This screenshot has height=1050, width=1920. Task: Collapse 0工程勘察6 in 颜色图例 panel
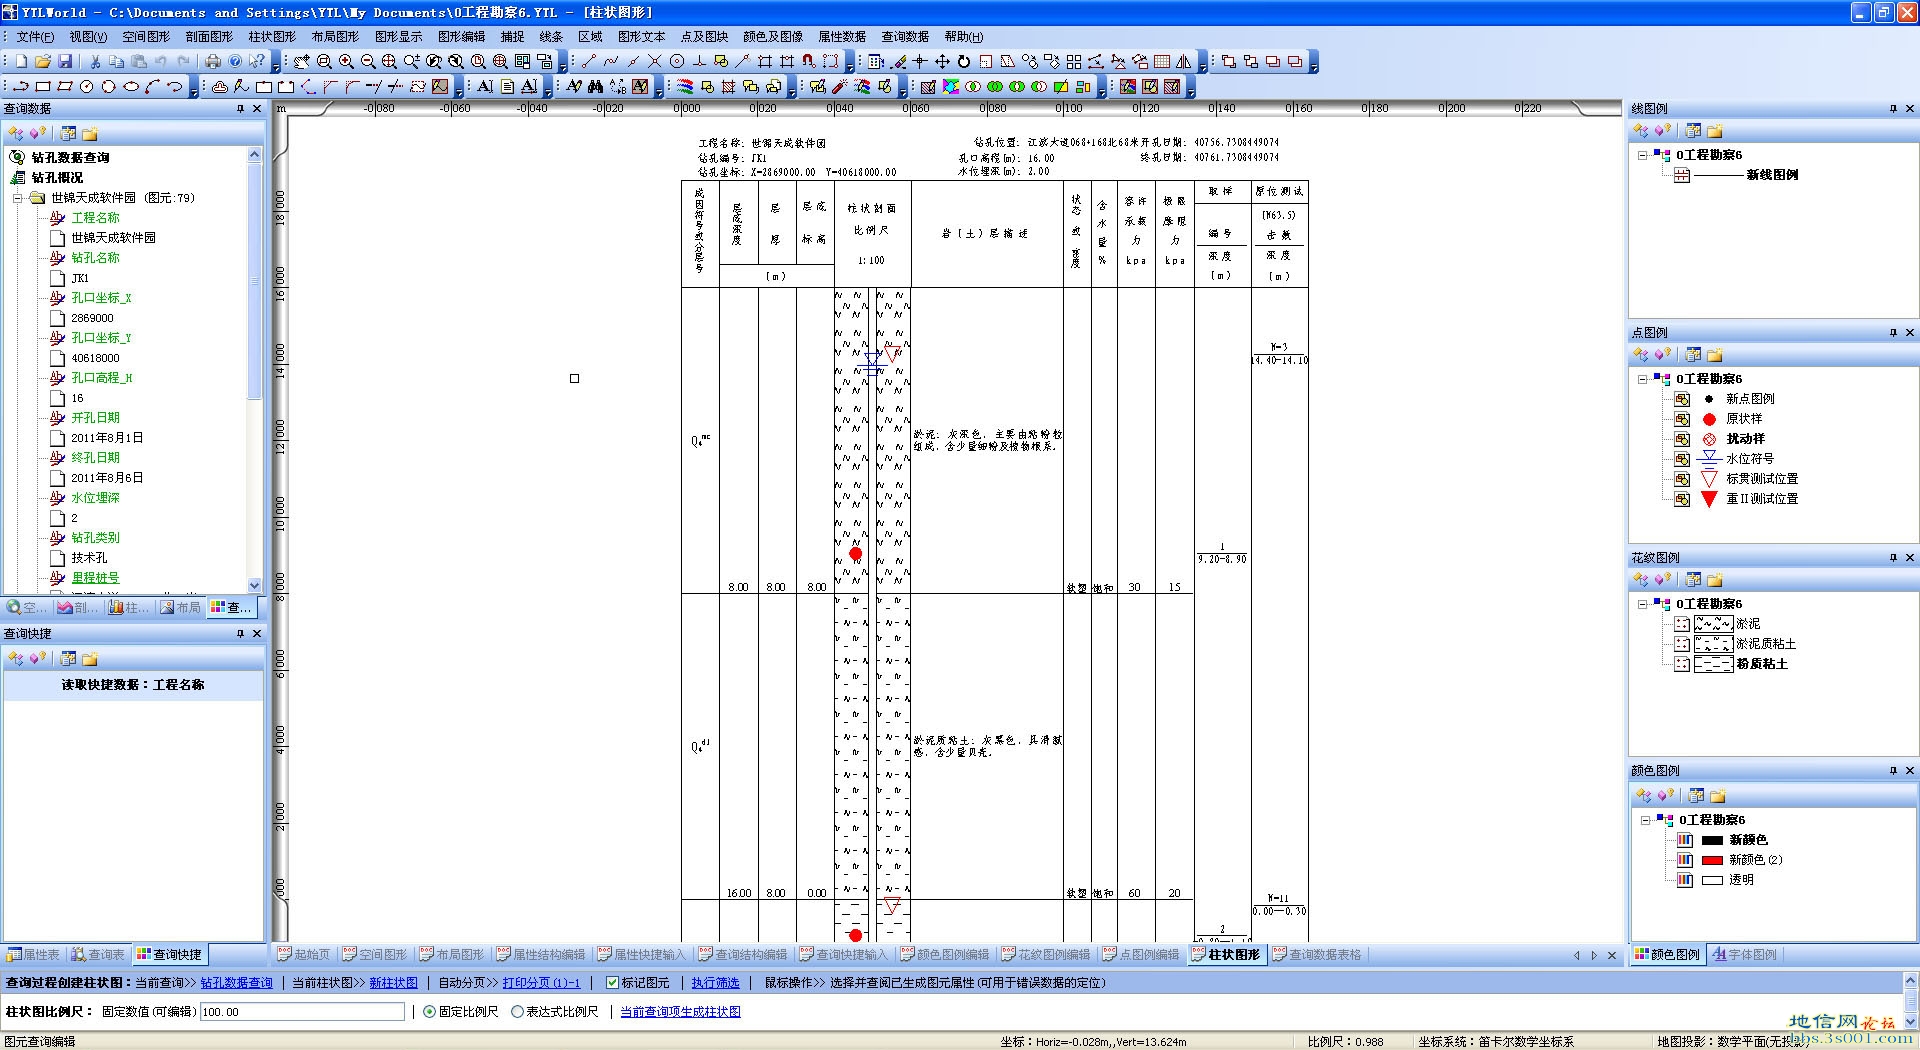pyautogui.click(x=1645, y=820)
